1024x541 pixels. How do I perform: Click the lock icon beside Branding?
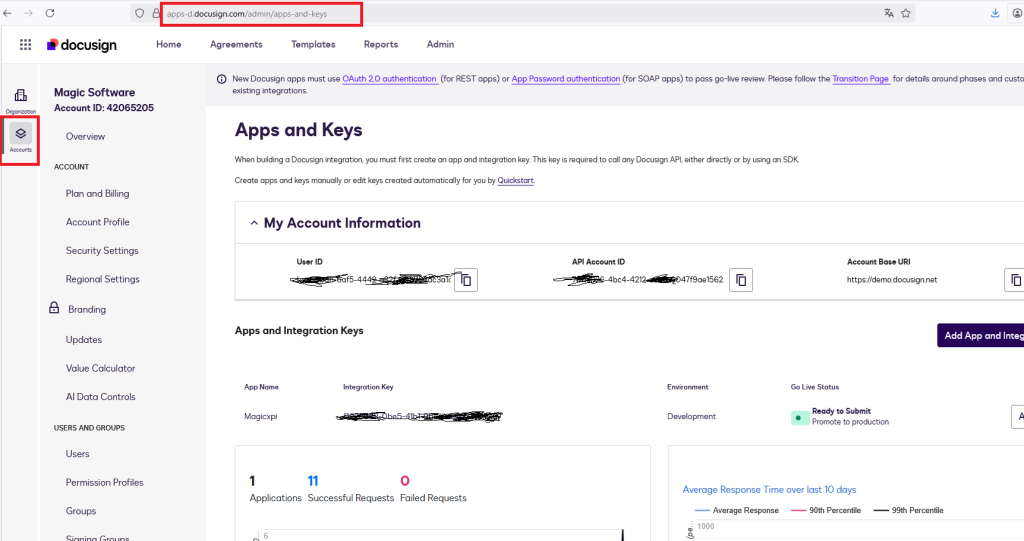[x=54, y=308]
